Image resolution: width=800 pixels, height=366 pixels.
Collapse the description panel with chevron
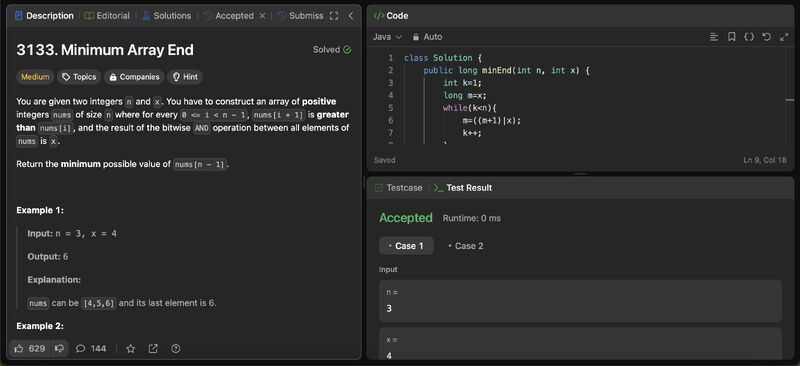pos(351,16)
